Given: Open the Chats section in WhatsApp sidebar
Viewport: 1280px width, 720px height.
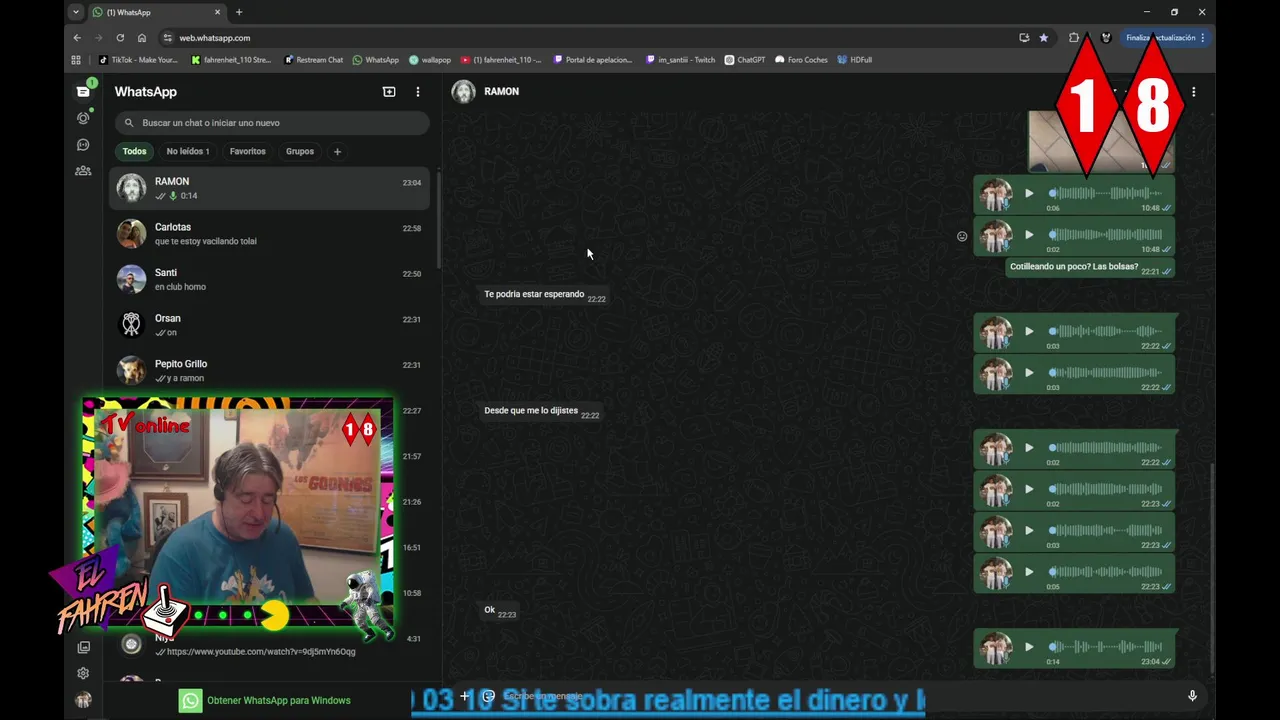Looking at the screenshot, I should (83, 91).
